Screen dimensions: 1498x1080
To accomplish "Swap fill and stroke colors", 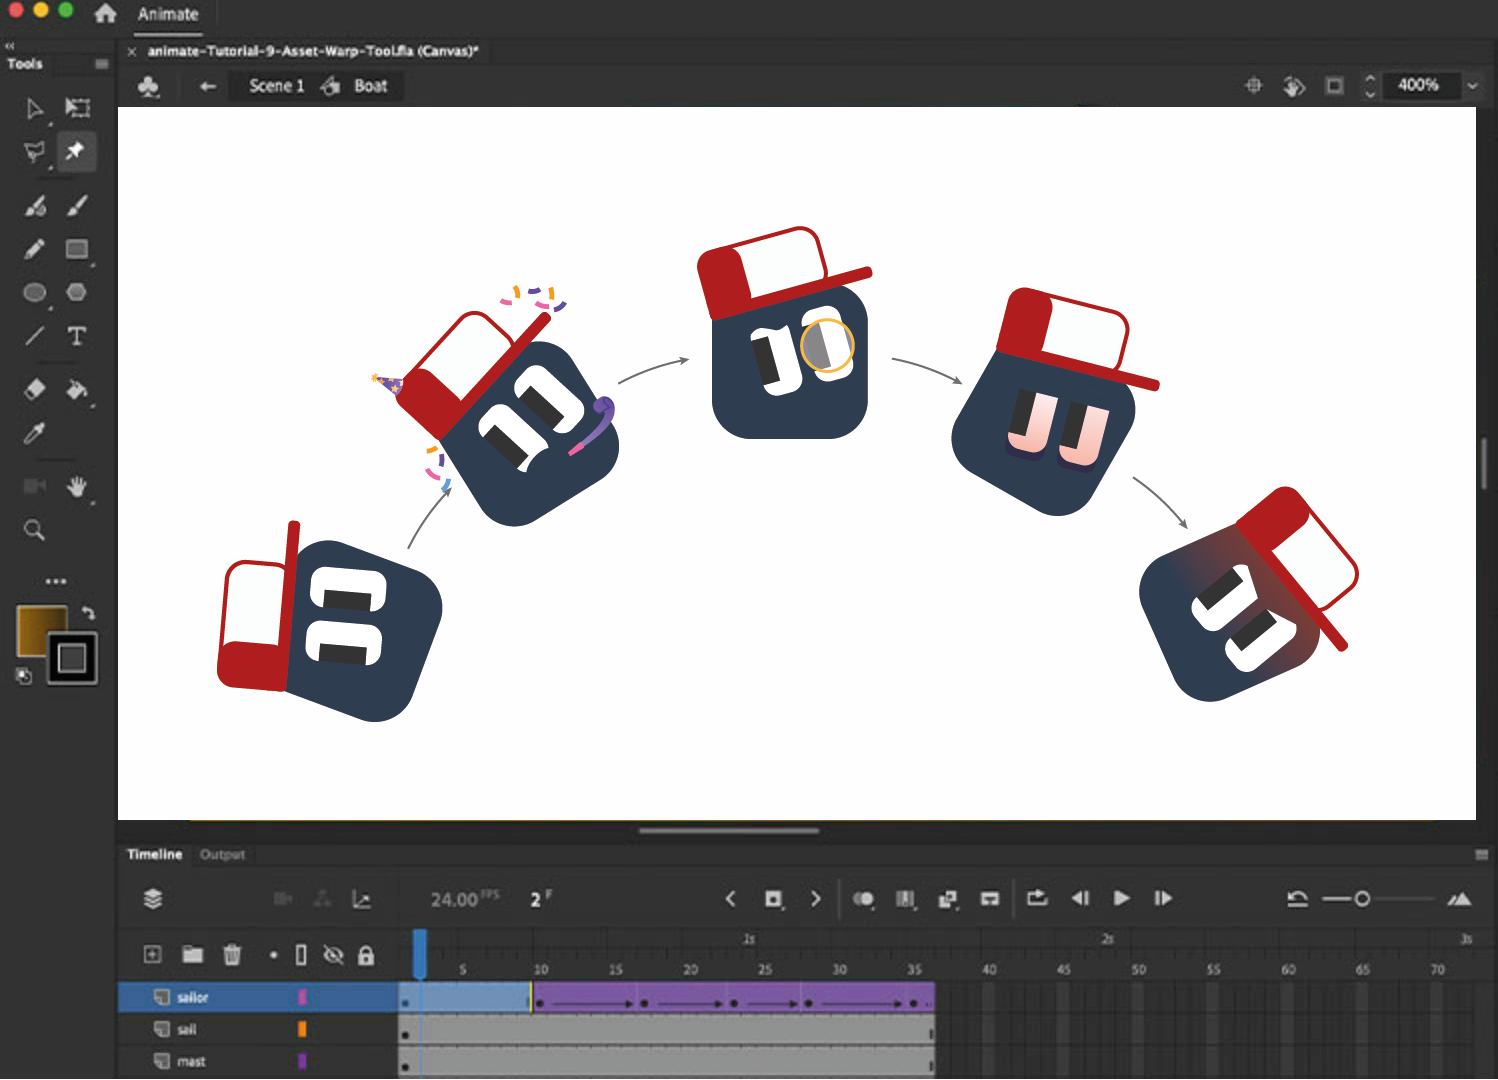I will pos(88,613).
